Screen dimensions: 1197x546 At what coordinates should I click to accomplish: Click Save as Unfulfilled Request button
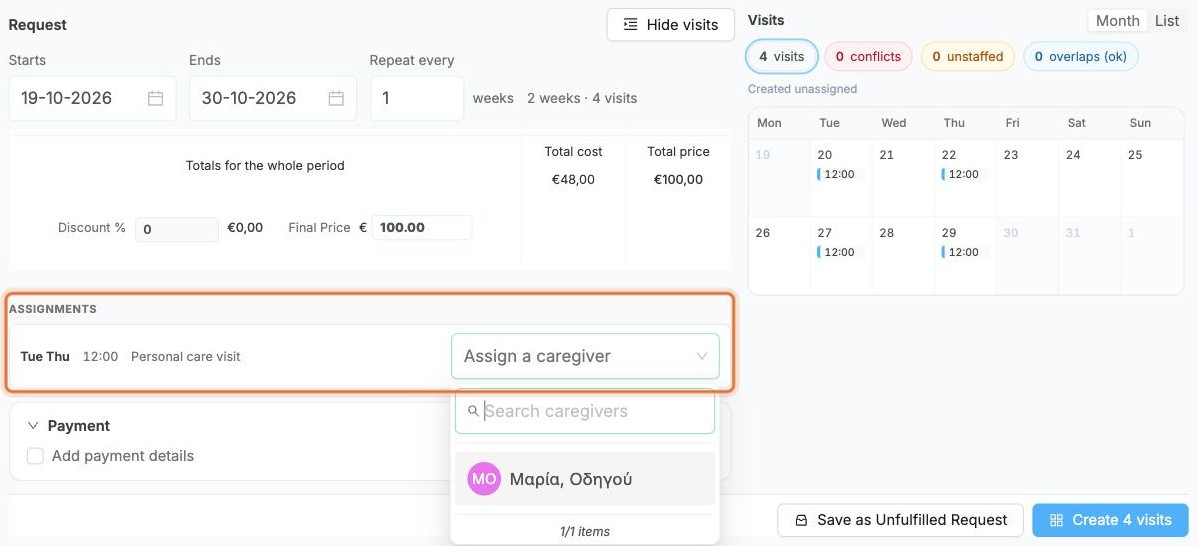[x=900, y=520]
